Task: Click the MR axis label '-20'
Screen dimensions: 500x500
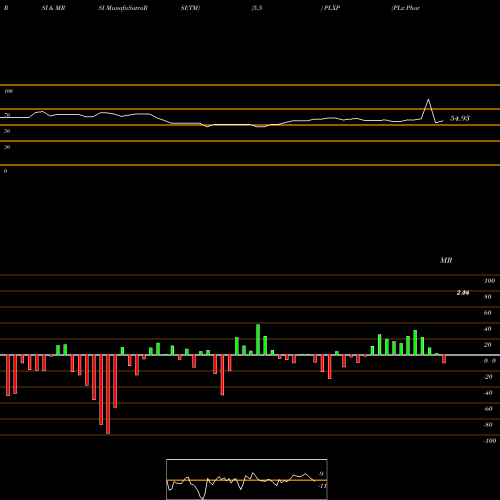Action: 488,377
